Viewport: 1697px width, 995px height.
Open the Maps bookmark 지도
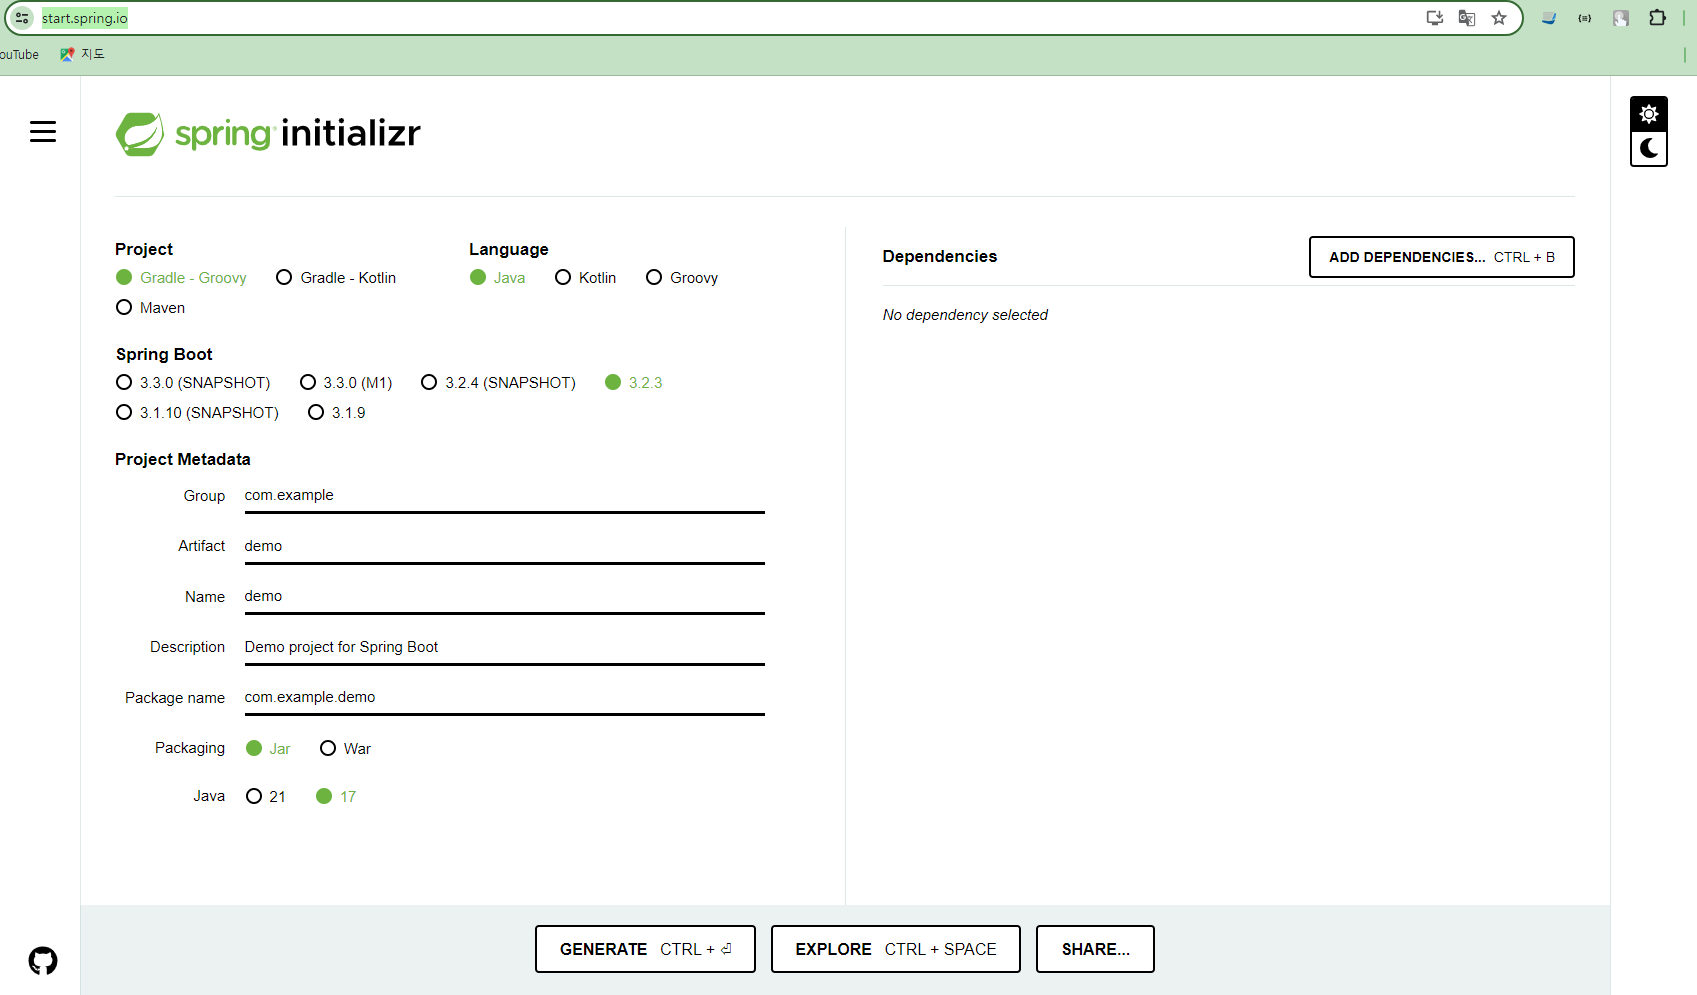click(x=82, y=54)
